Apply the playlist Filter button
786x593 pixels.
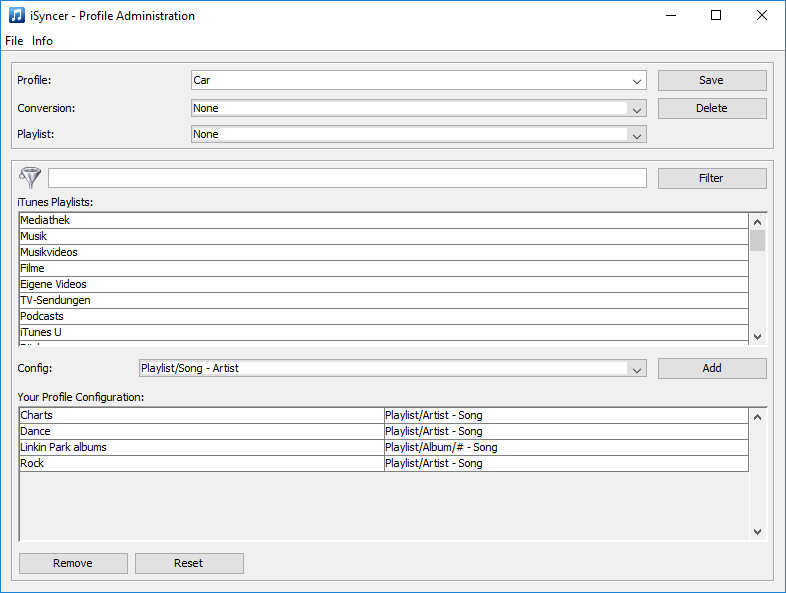(712, 178)
